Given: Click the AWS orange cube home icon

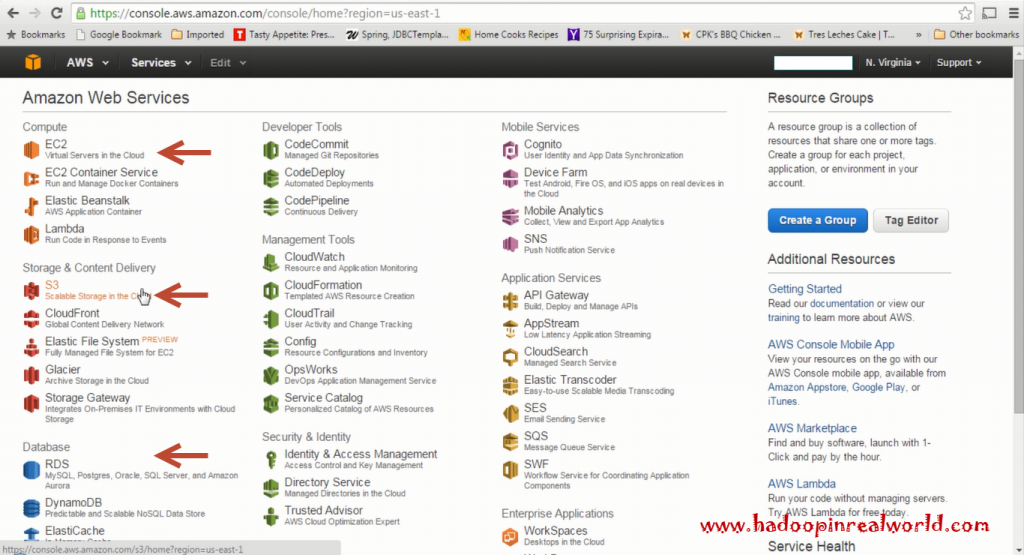Looking at the screenshot, I should click(x=34, y=63).
